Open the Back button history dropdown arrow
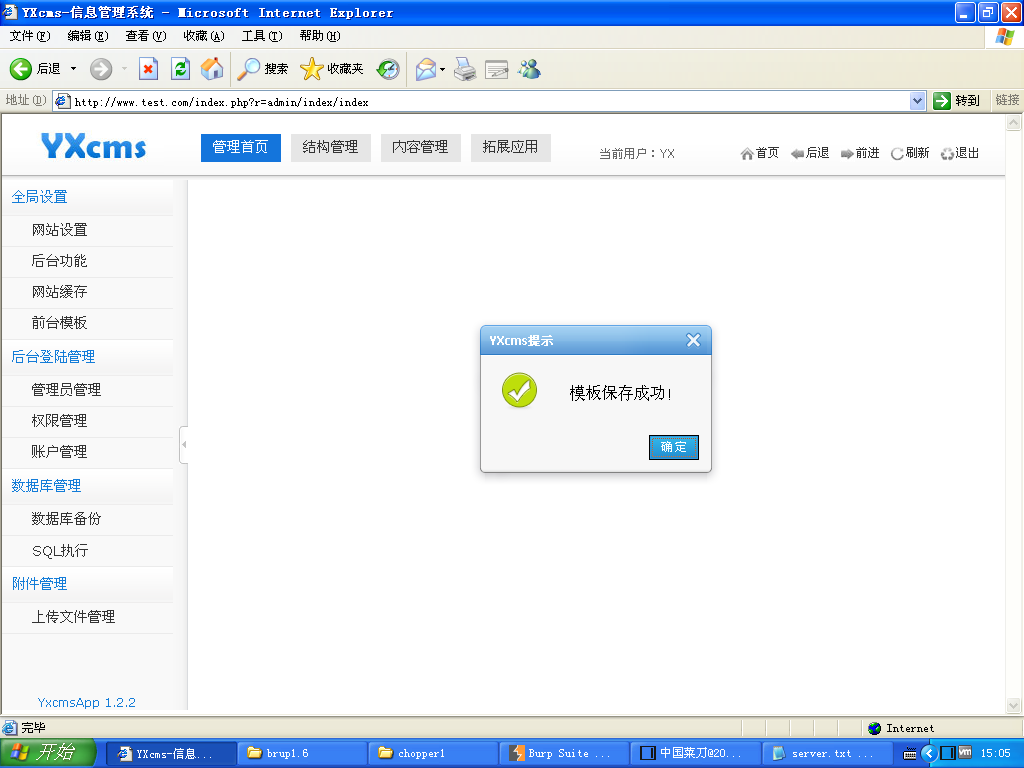 click(73, 69)
